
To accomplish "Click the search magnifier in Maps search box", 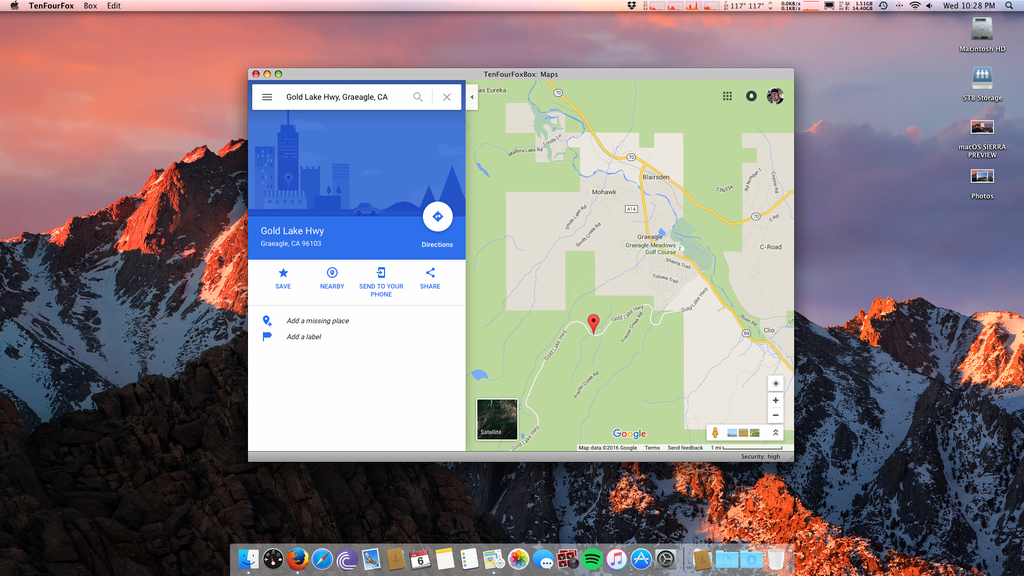I will pos(418,97).
